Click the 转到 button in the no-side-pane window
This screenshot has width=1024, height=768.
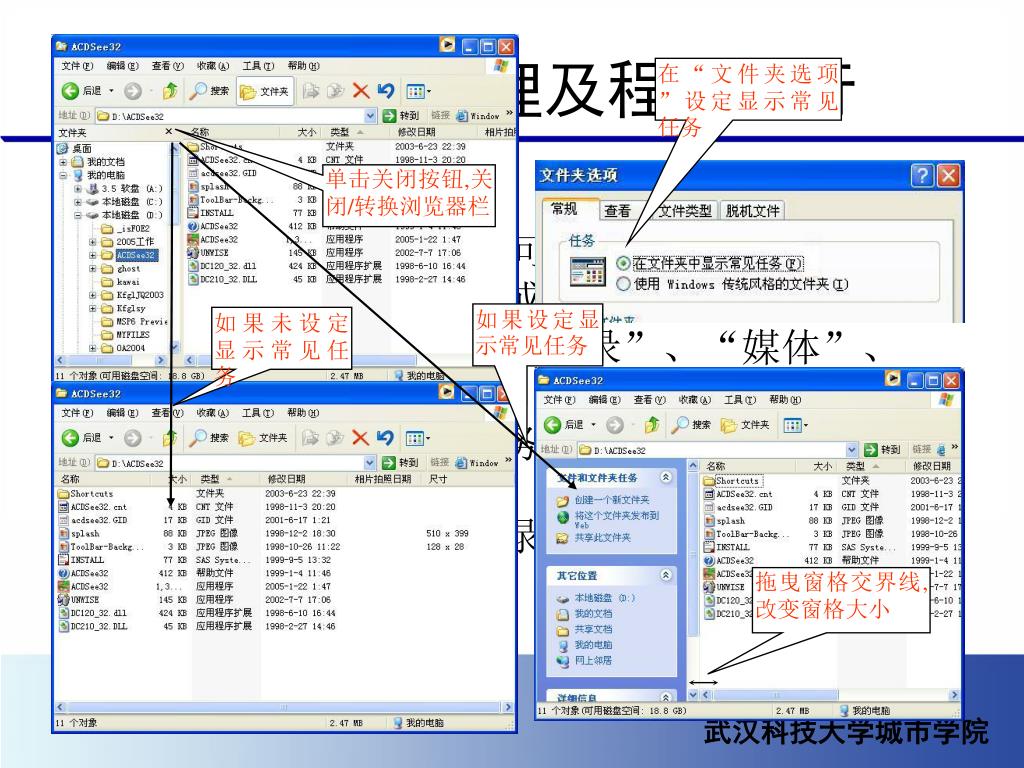(x=400, y=463)
